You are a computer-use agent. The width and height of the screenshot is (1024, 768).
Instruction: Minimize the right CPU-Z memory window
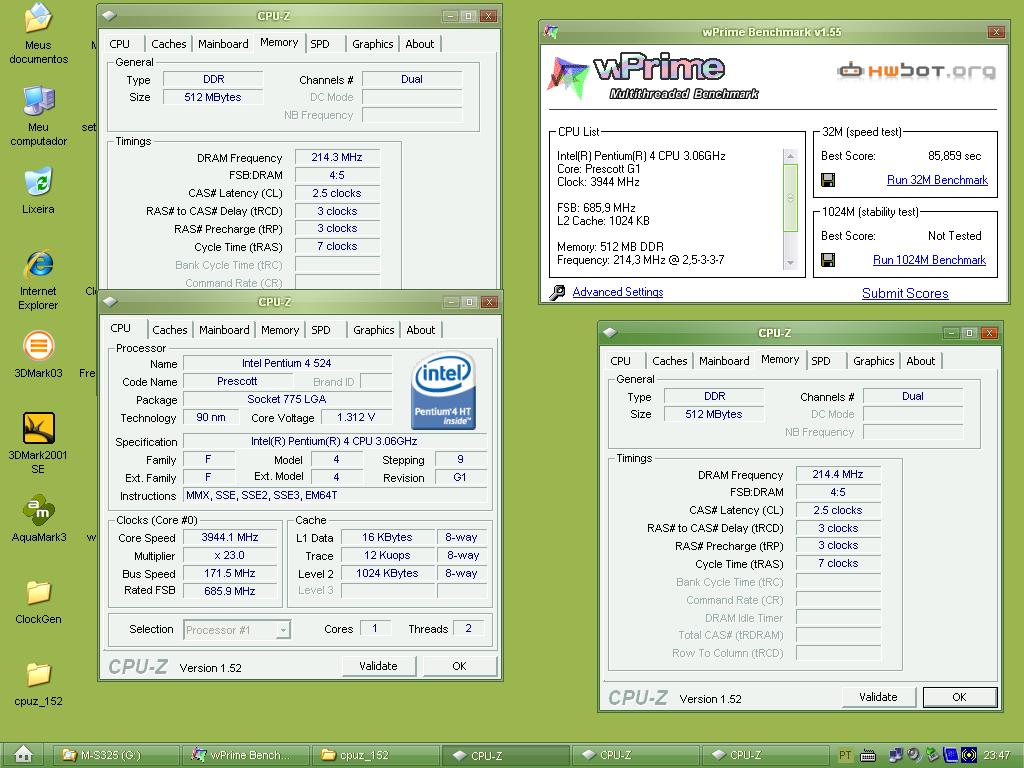click(951, 333)
